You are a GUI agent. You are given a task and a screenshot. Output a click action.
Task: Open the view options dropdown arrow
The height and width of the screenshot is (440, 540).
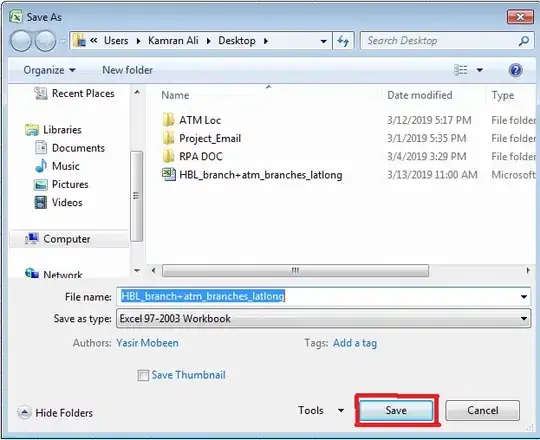tap(479, 70)
